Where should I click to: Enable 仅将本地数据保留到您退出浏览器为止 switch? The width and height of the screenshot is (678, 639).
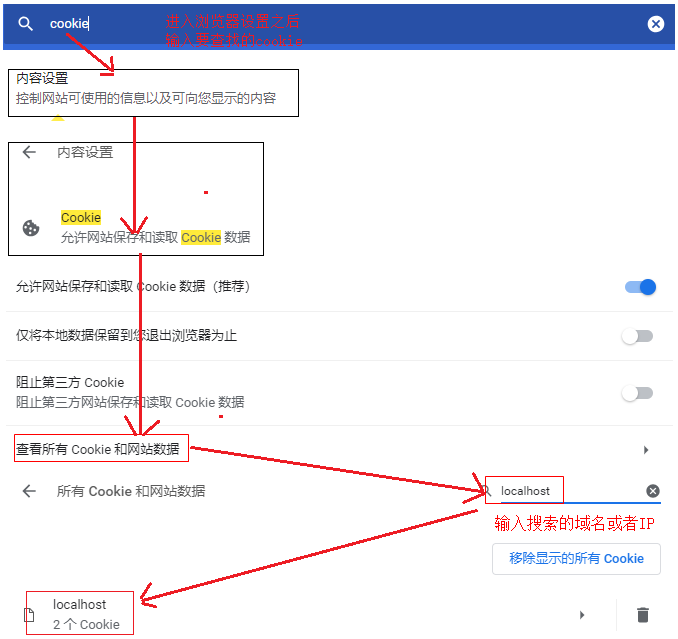637,336
